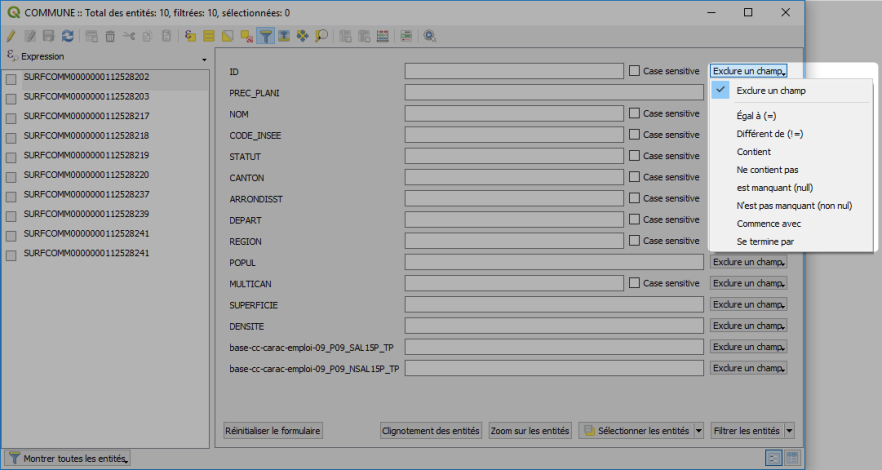Toggle the select/filter by form funnel icon

[266, 37]
